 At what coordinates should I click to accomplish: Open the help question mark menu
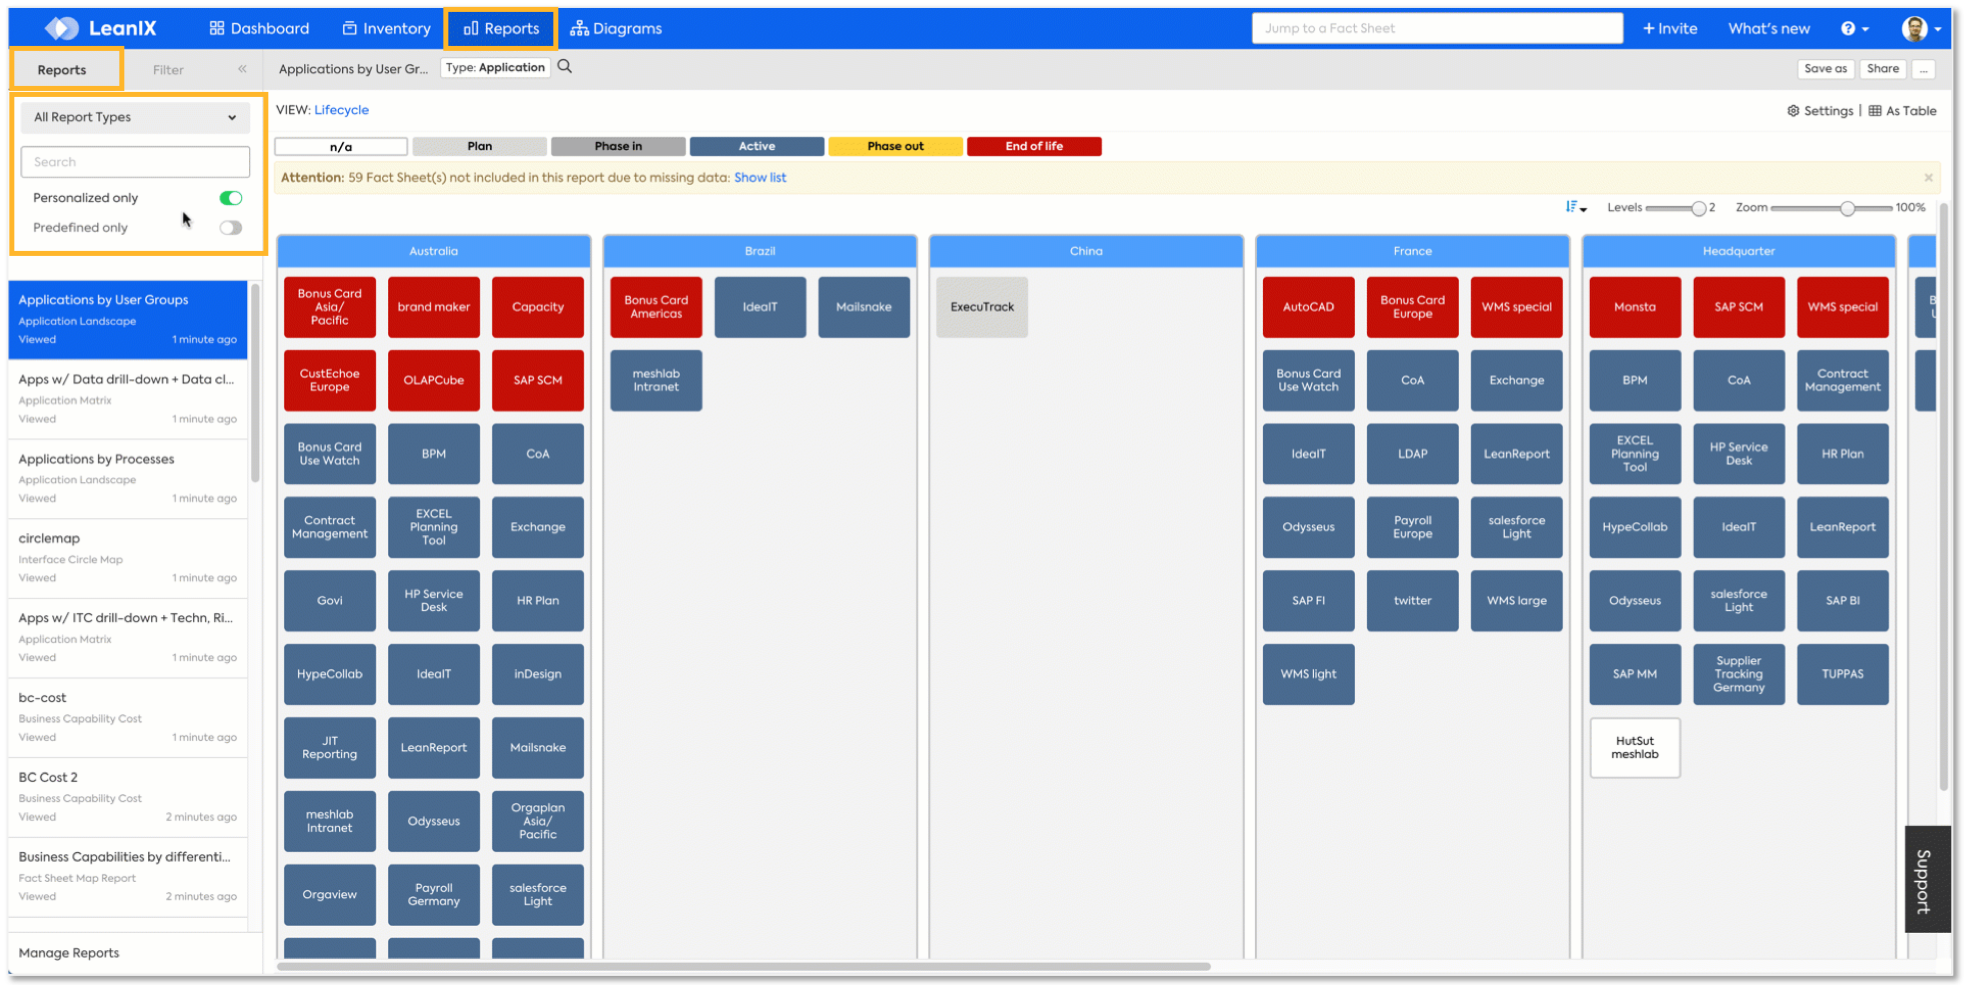click(1855, 28)
